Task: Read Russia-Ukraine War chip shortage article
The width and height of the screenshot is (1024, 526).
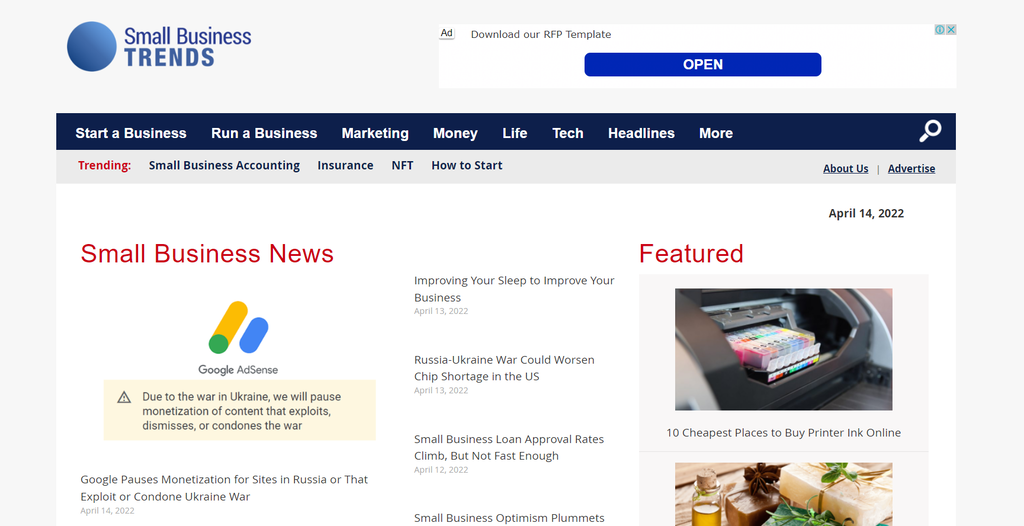Action: (504, 368)
